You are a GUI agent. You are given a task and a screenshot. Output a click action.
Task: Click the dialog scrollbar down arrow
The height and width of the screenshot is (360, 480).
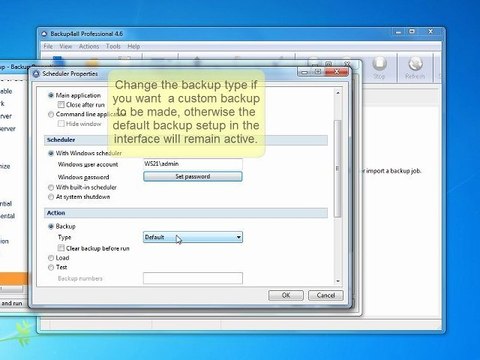click(x=338, y=281)
